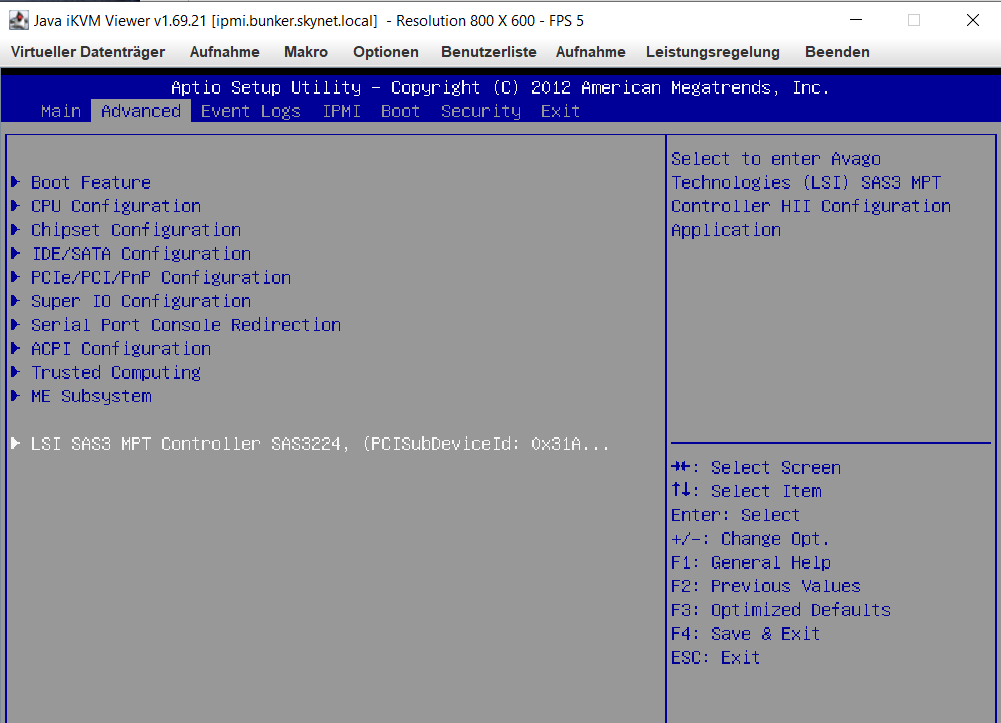The width and height of the screenshot is (1001, 723).
Task: Click the arrow beside ACPI Configuration
Action: pos(15,348)
